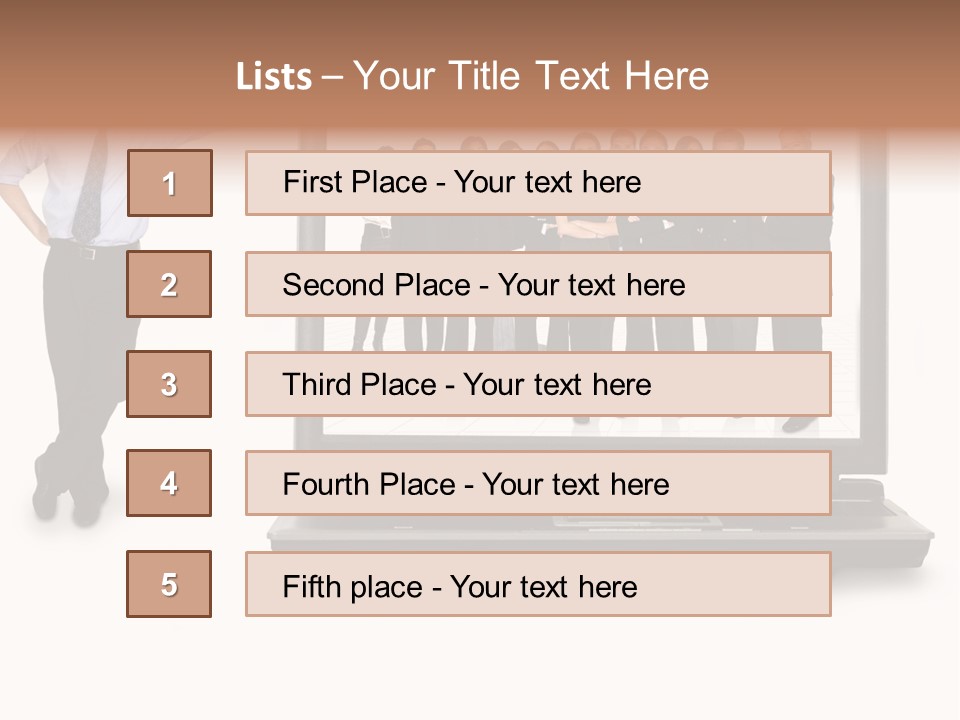Click the standing man's crossed shoes
Screen dimensions: 960x720
click(x=70, y=497)
